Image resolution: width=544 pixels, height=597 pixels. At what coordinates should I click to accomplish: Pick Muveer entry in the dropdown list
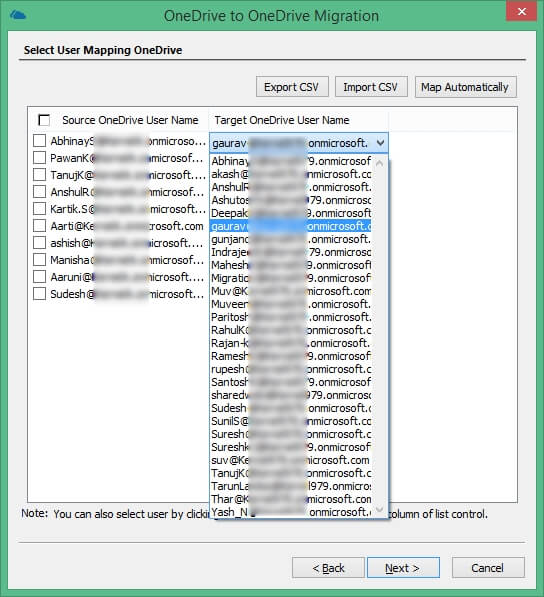291,304
